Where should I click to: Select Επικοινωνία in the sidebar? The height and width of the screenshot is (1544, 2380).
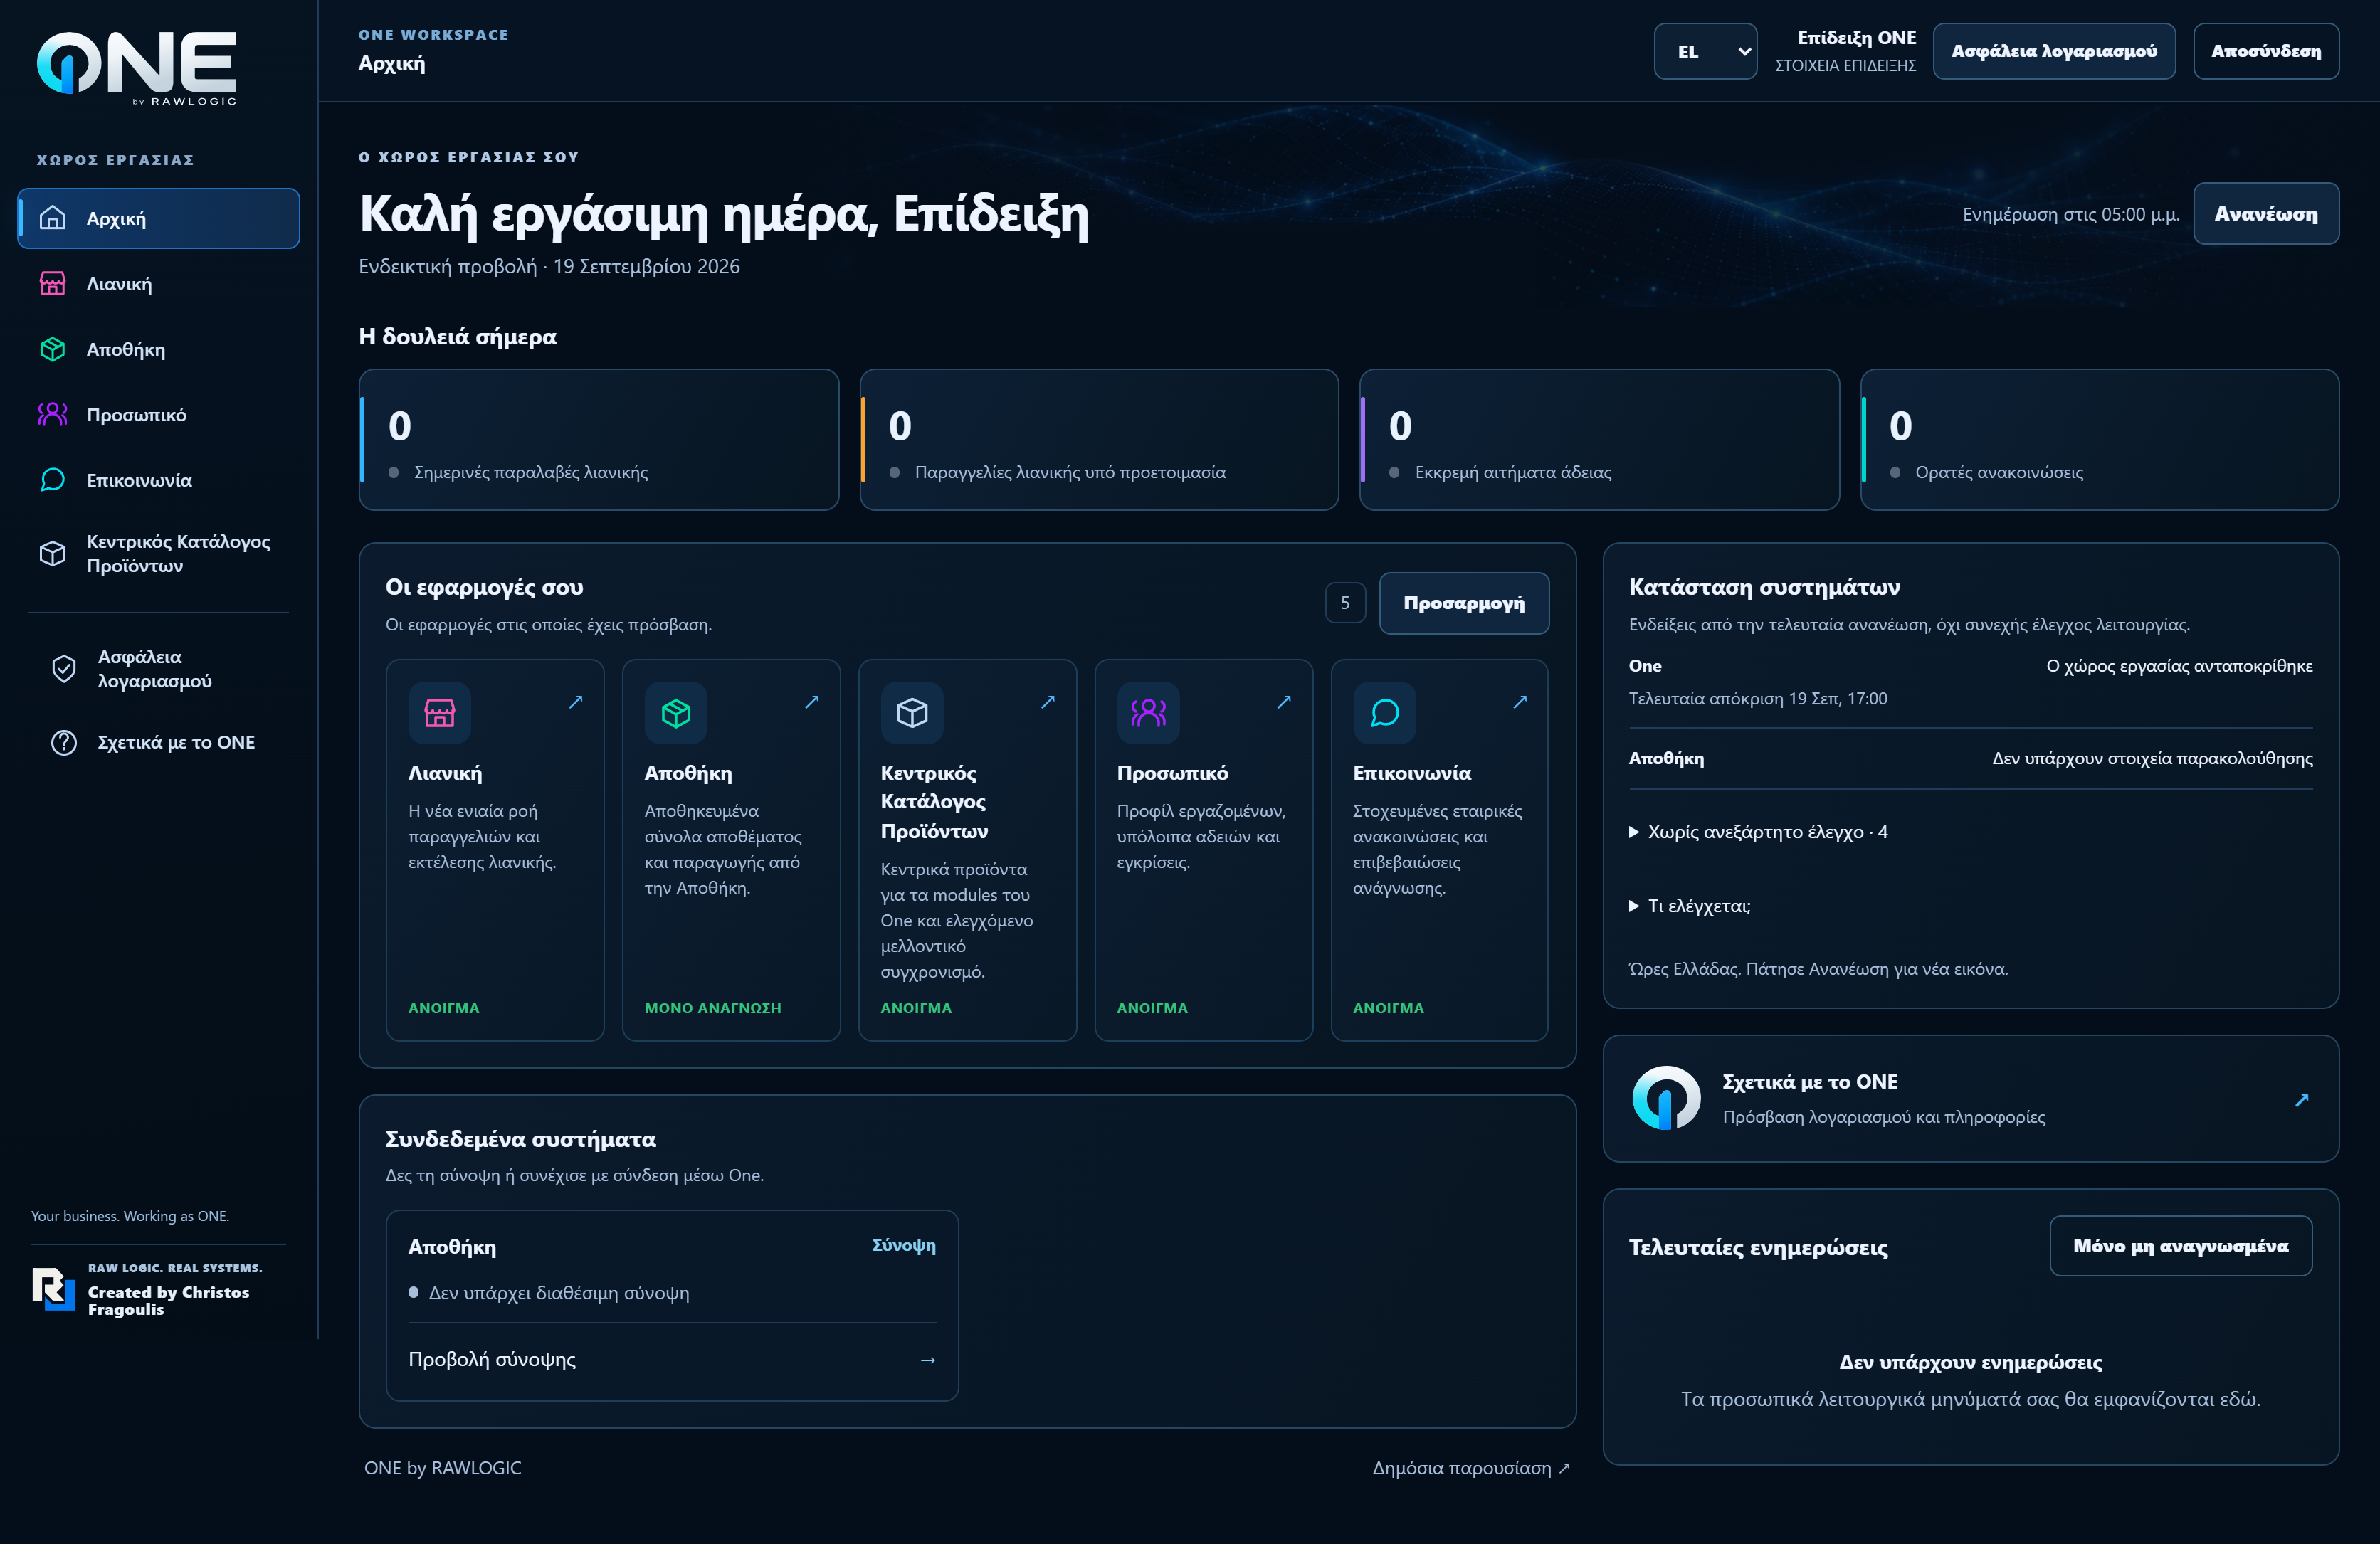[159, 480]
